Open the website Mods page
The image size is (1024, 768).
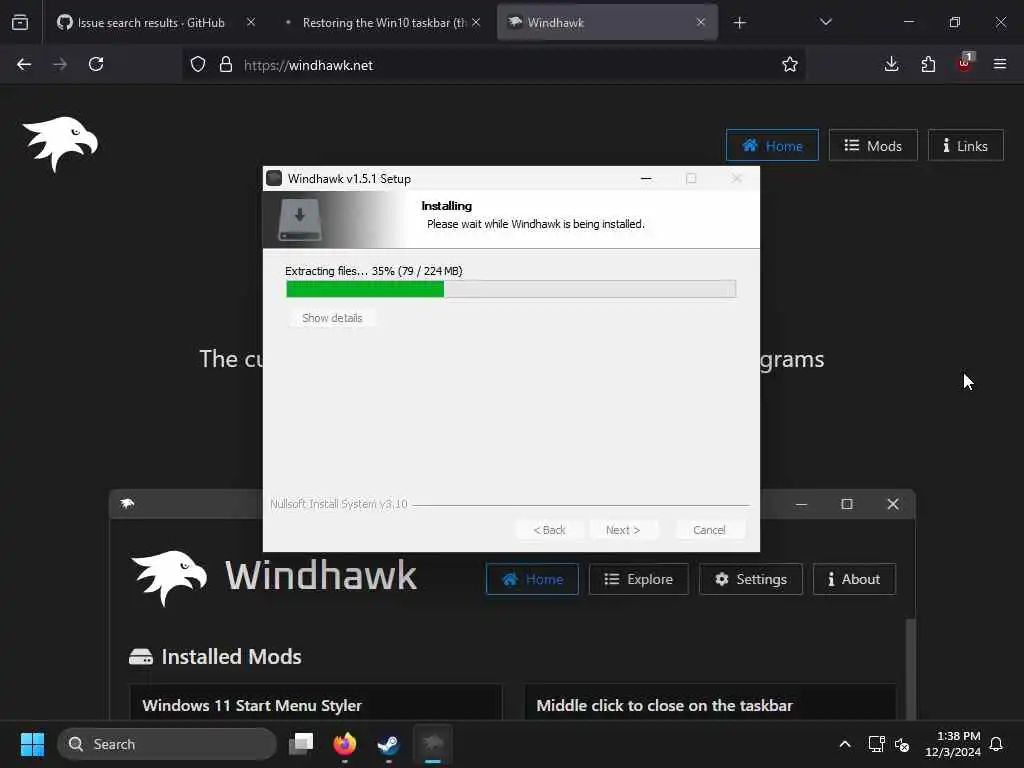[x=873, y=146]
